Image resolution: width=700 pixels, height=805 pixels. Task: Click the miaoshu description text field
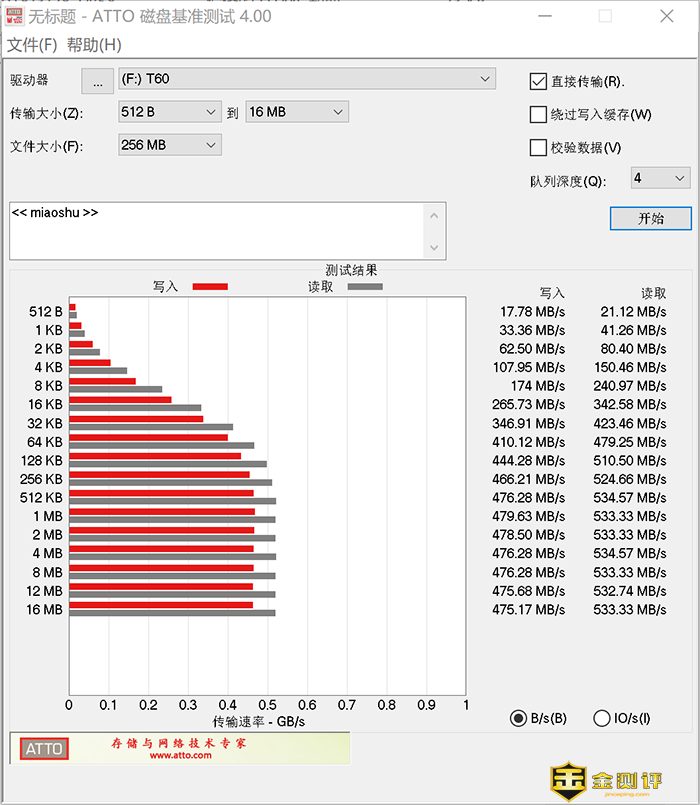click(x=215, y=230)
